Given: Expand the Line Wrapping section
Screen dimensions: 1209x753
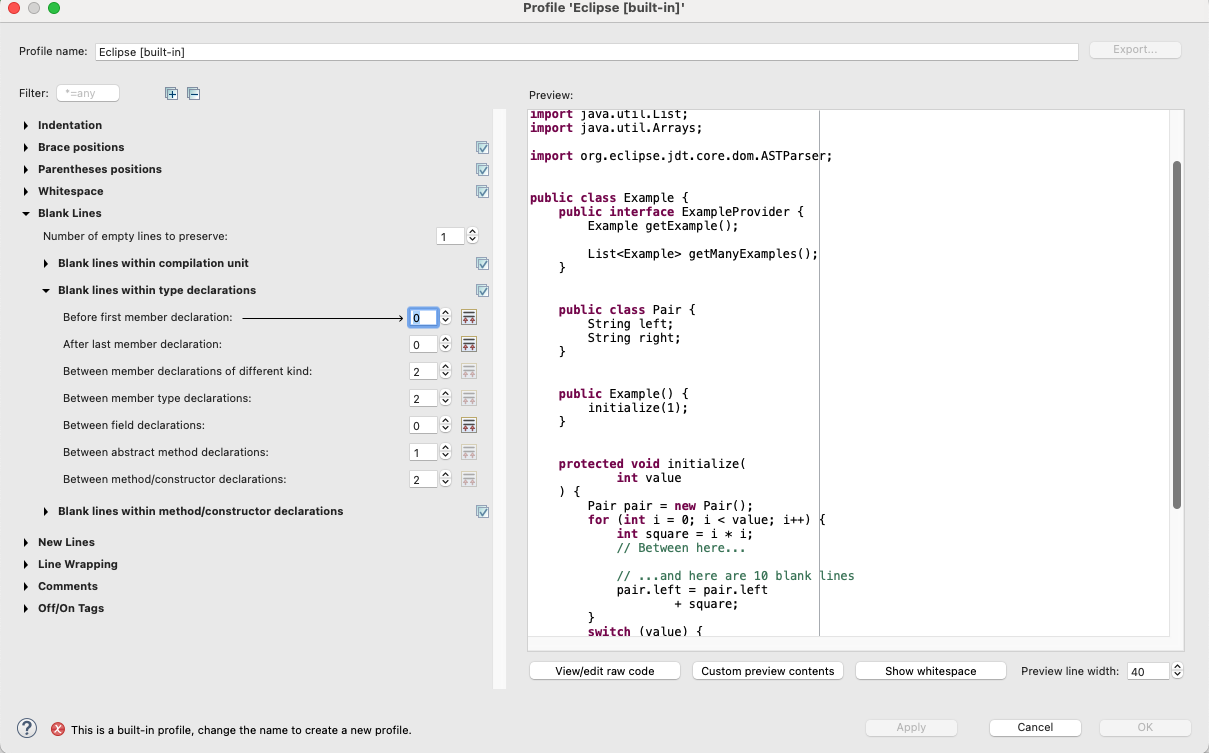Looking at the screenshot, I should [26, 564].
